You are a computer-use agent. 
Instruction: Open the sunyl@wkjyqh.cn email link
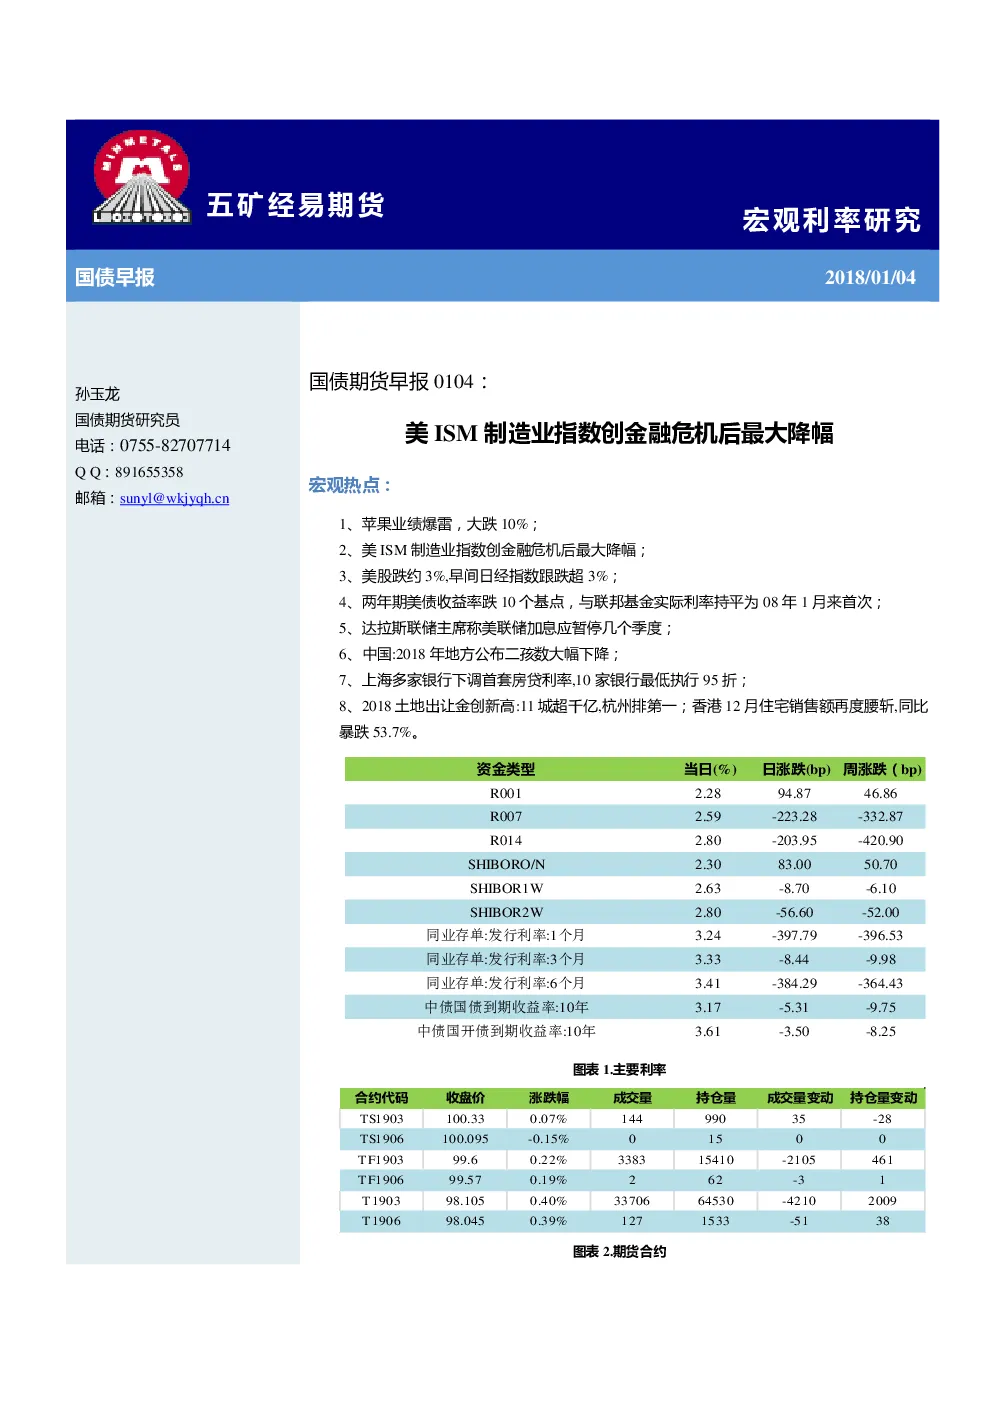(175, 498)
